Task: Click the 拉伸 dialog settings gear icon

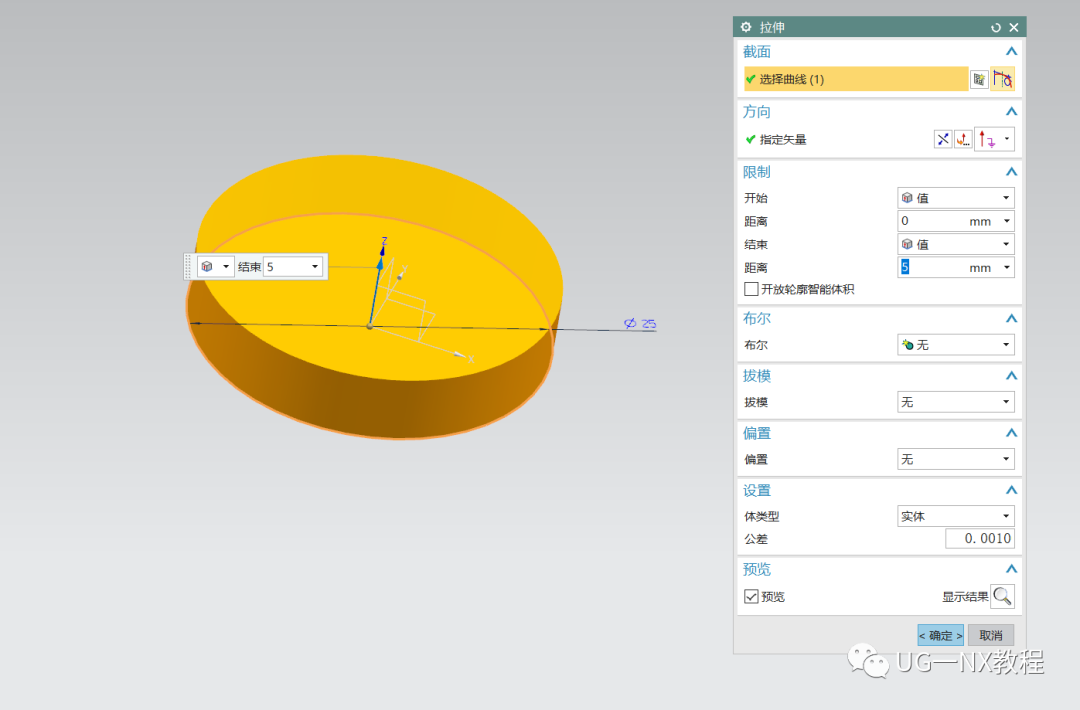Action: [x=746, y=27]
